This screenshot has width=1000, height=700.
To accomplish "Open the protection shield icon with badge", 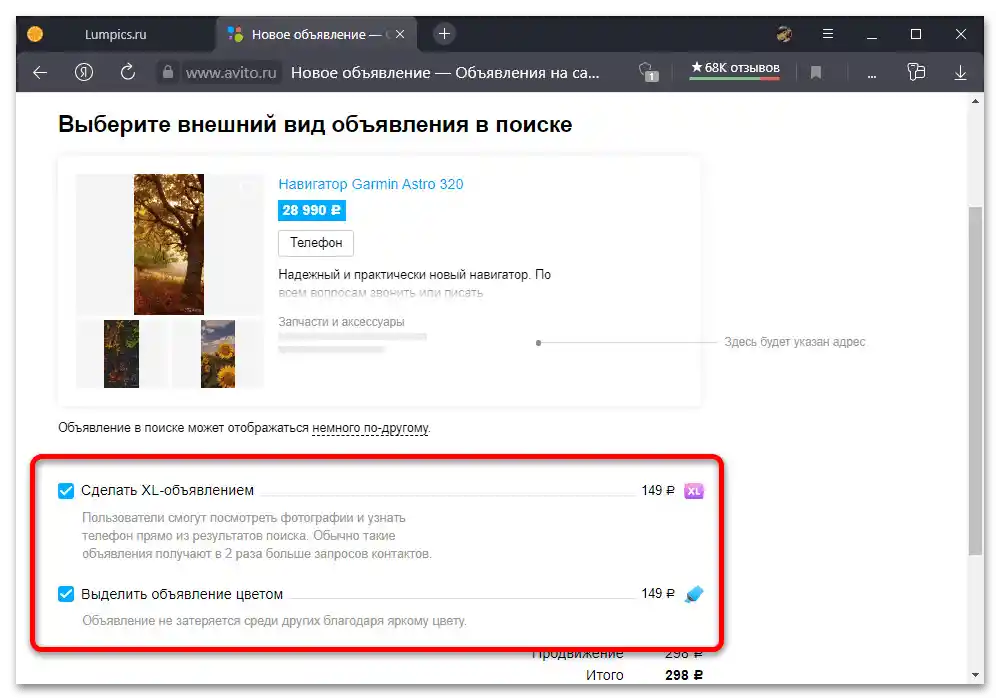I will point(649,72).
